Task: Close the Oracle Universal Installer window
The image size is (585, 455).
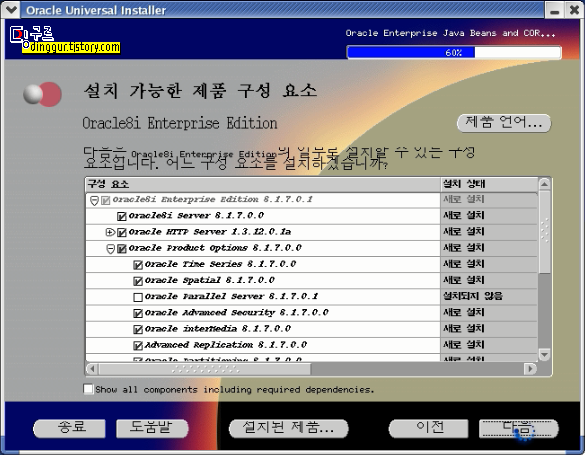Action: tap(574, 10)
